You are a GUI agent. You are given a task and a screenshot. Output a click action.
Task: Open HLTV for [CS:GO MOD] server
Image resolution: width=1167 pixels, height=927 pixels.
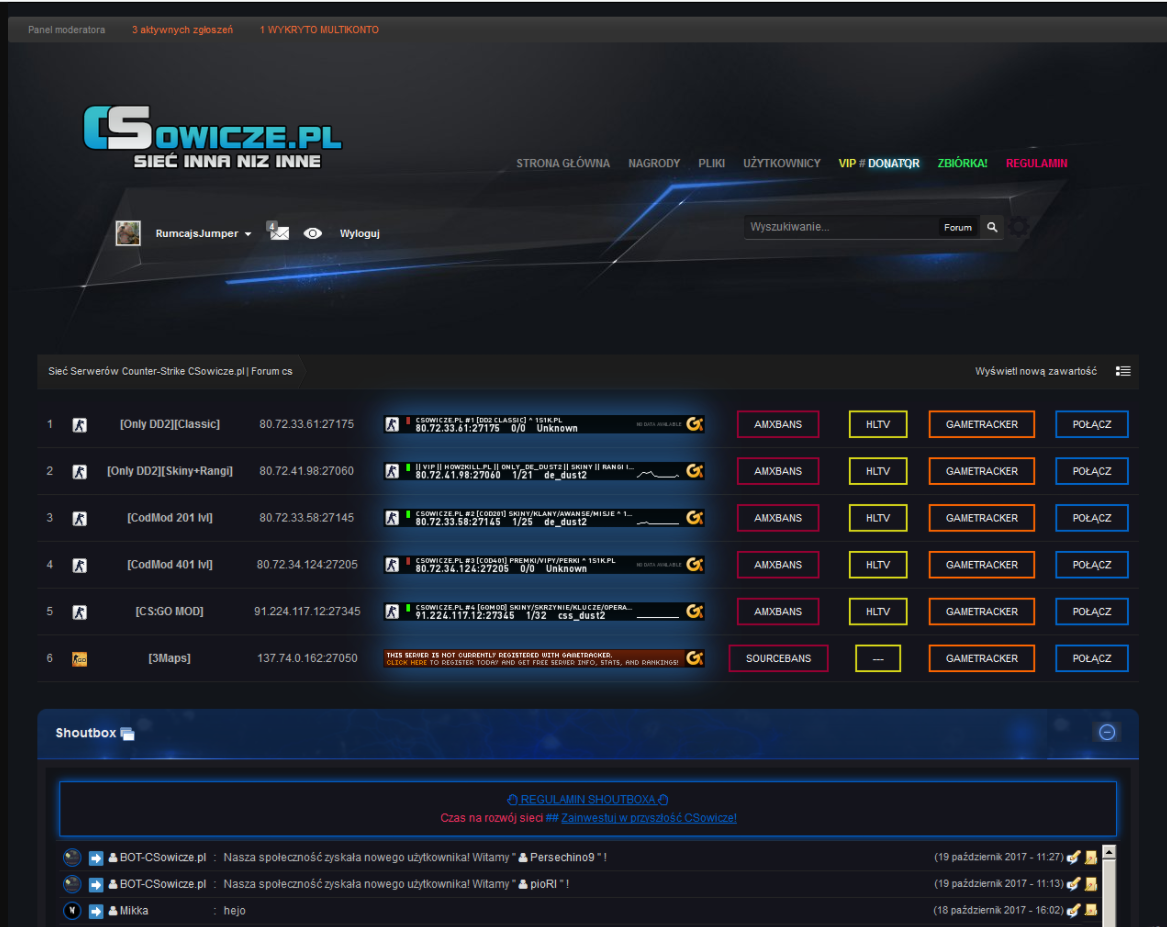(x=878, y=612)
